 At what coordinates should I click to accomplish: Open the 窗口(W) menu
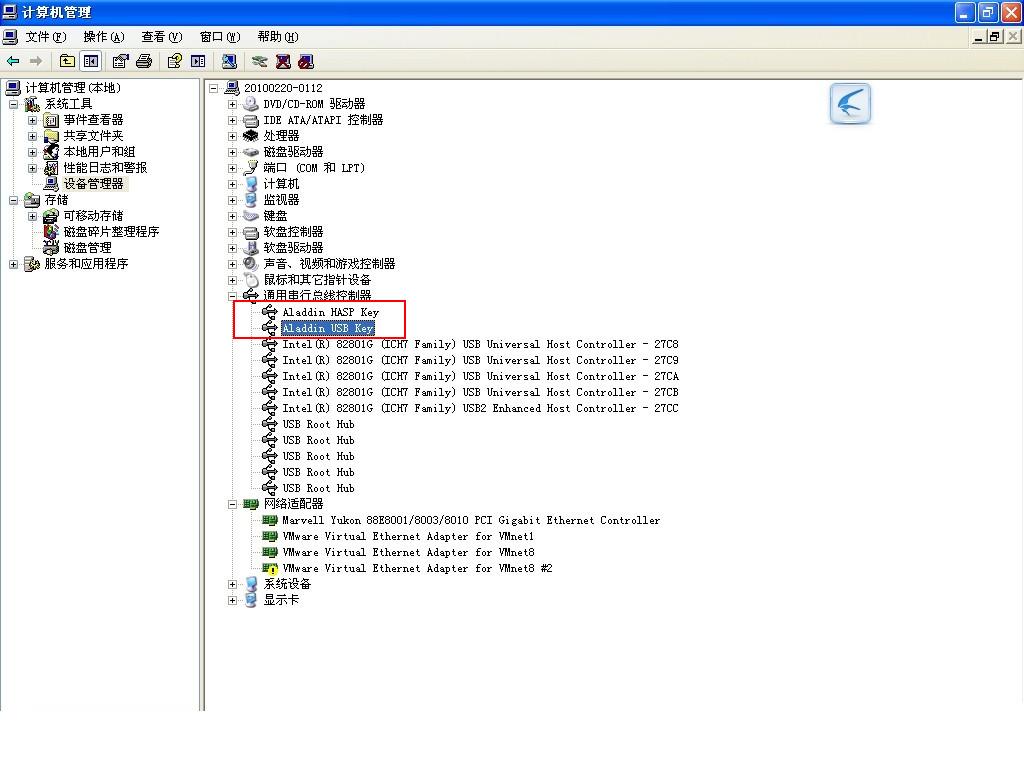(220, 37)
